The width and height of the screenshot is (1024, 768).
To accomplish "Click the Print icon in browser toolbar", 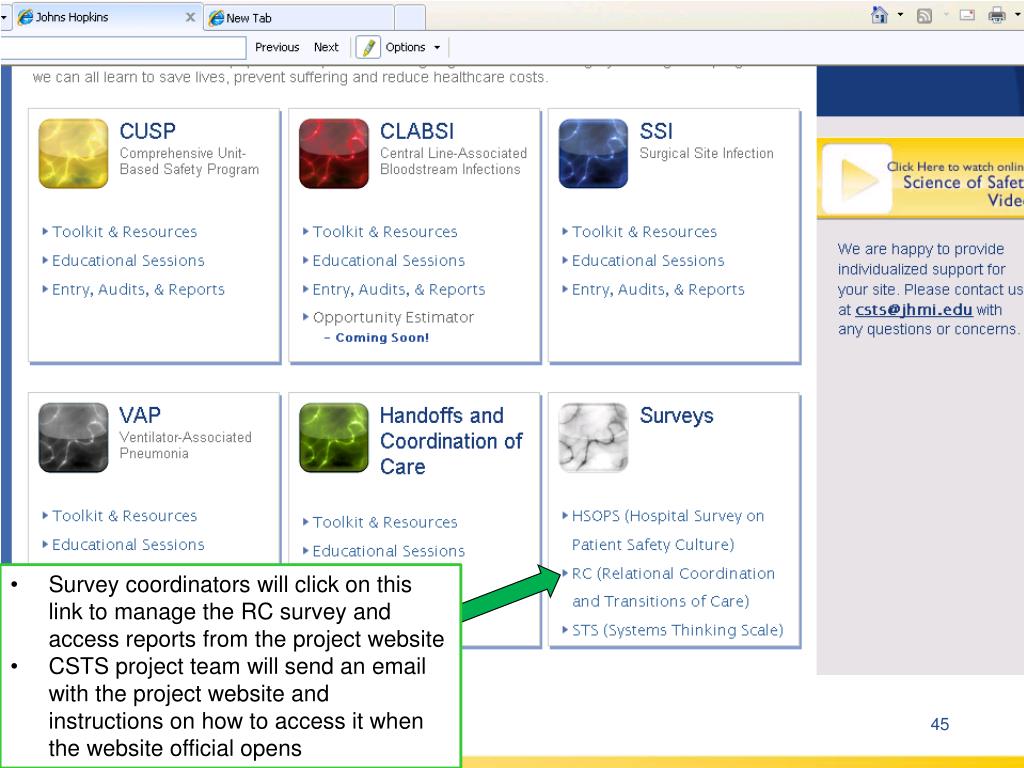I will 997,15.
